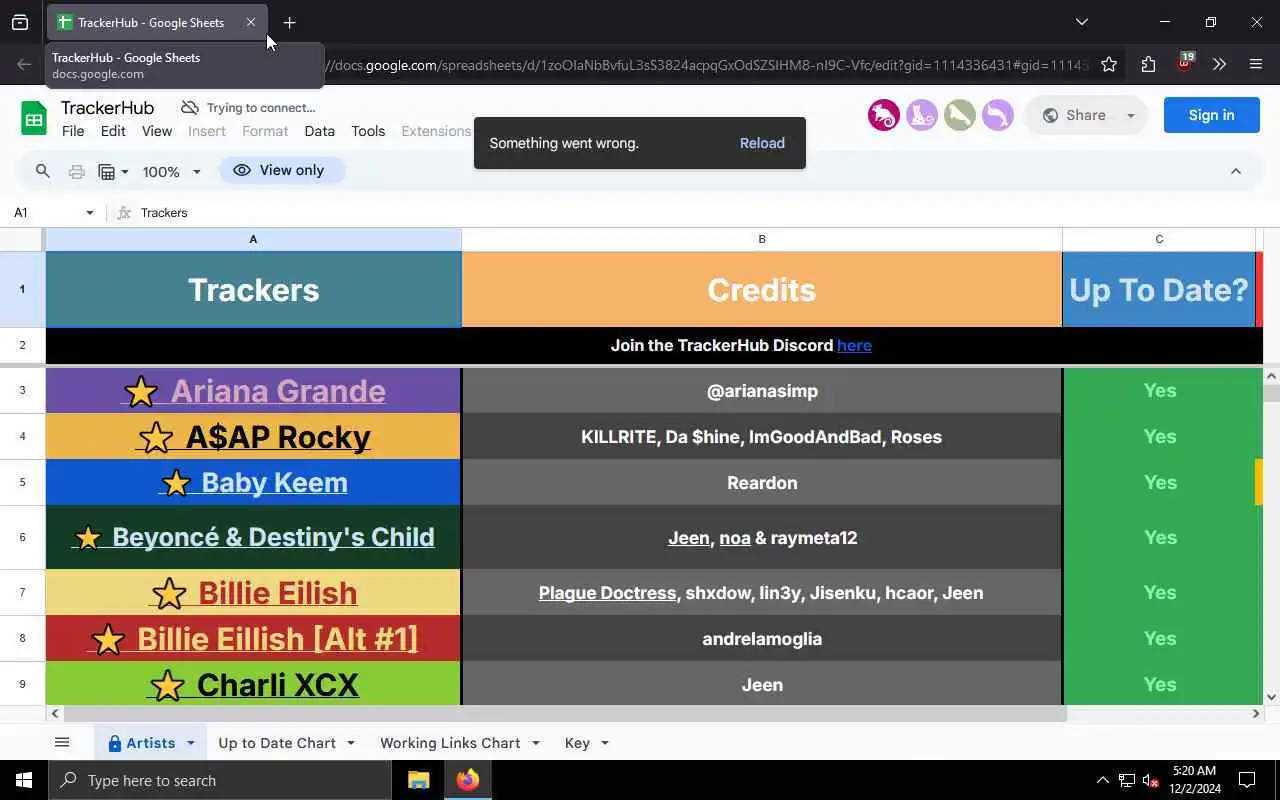Open the Name box dropdown arrow

coord(89,213)
